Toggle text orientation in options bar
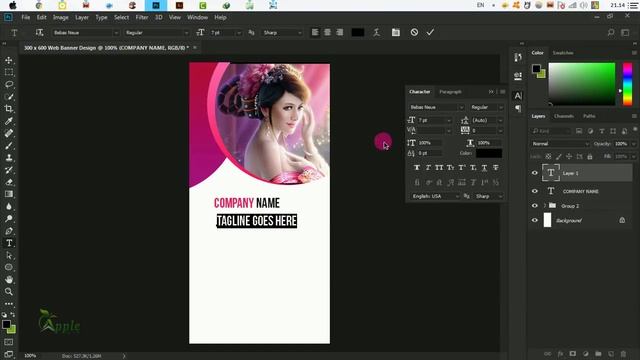640x360 pixels. coord(39,32)
